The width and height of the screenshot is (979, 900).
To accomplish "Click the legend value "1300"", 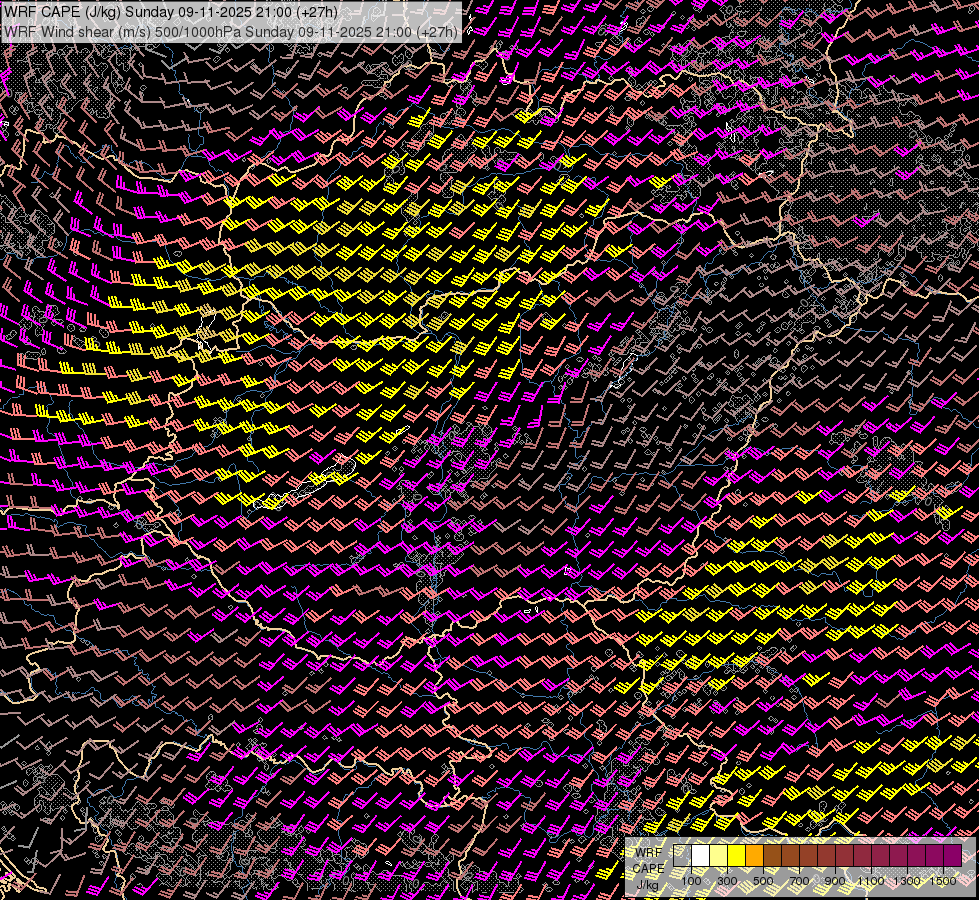I will pyautogui.click(x=907, y=881).
